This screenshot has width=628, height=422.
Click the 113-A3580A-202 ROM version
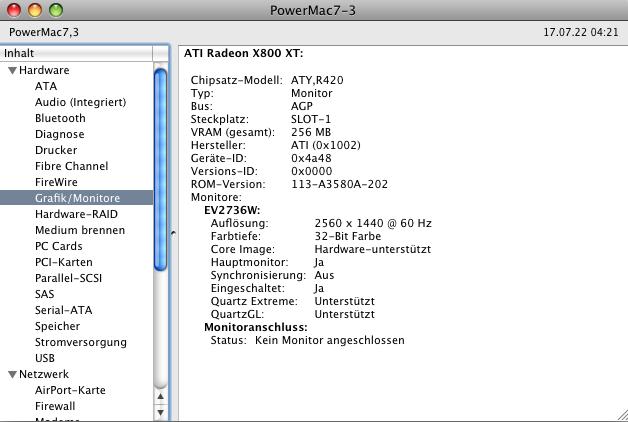(340, 184)
